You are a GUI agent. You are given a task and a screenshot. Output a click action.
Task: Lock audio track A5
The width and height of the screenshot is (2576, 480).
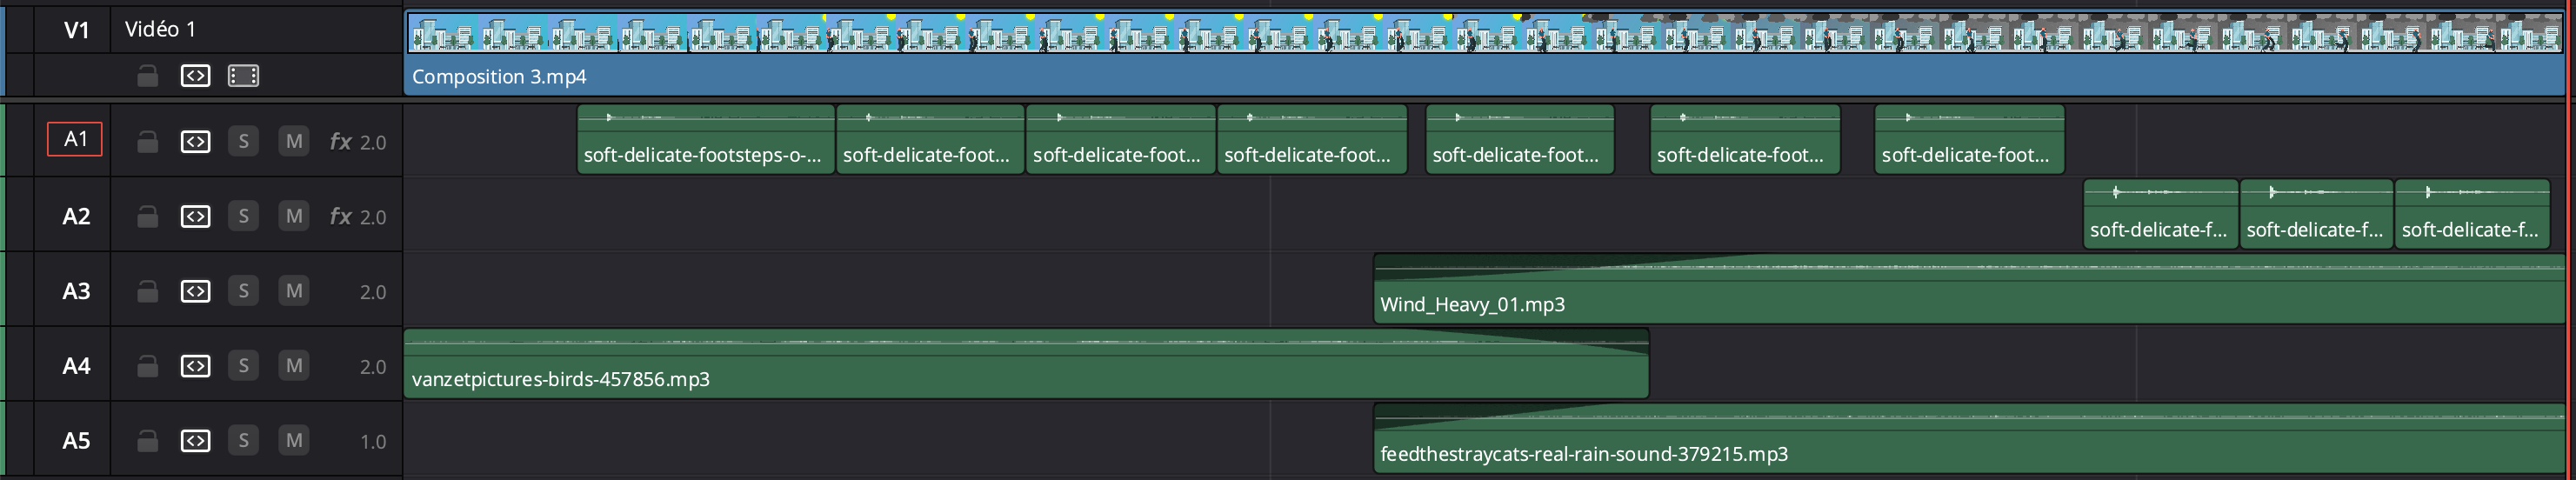[x=147, y=441]
